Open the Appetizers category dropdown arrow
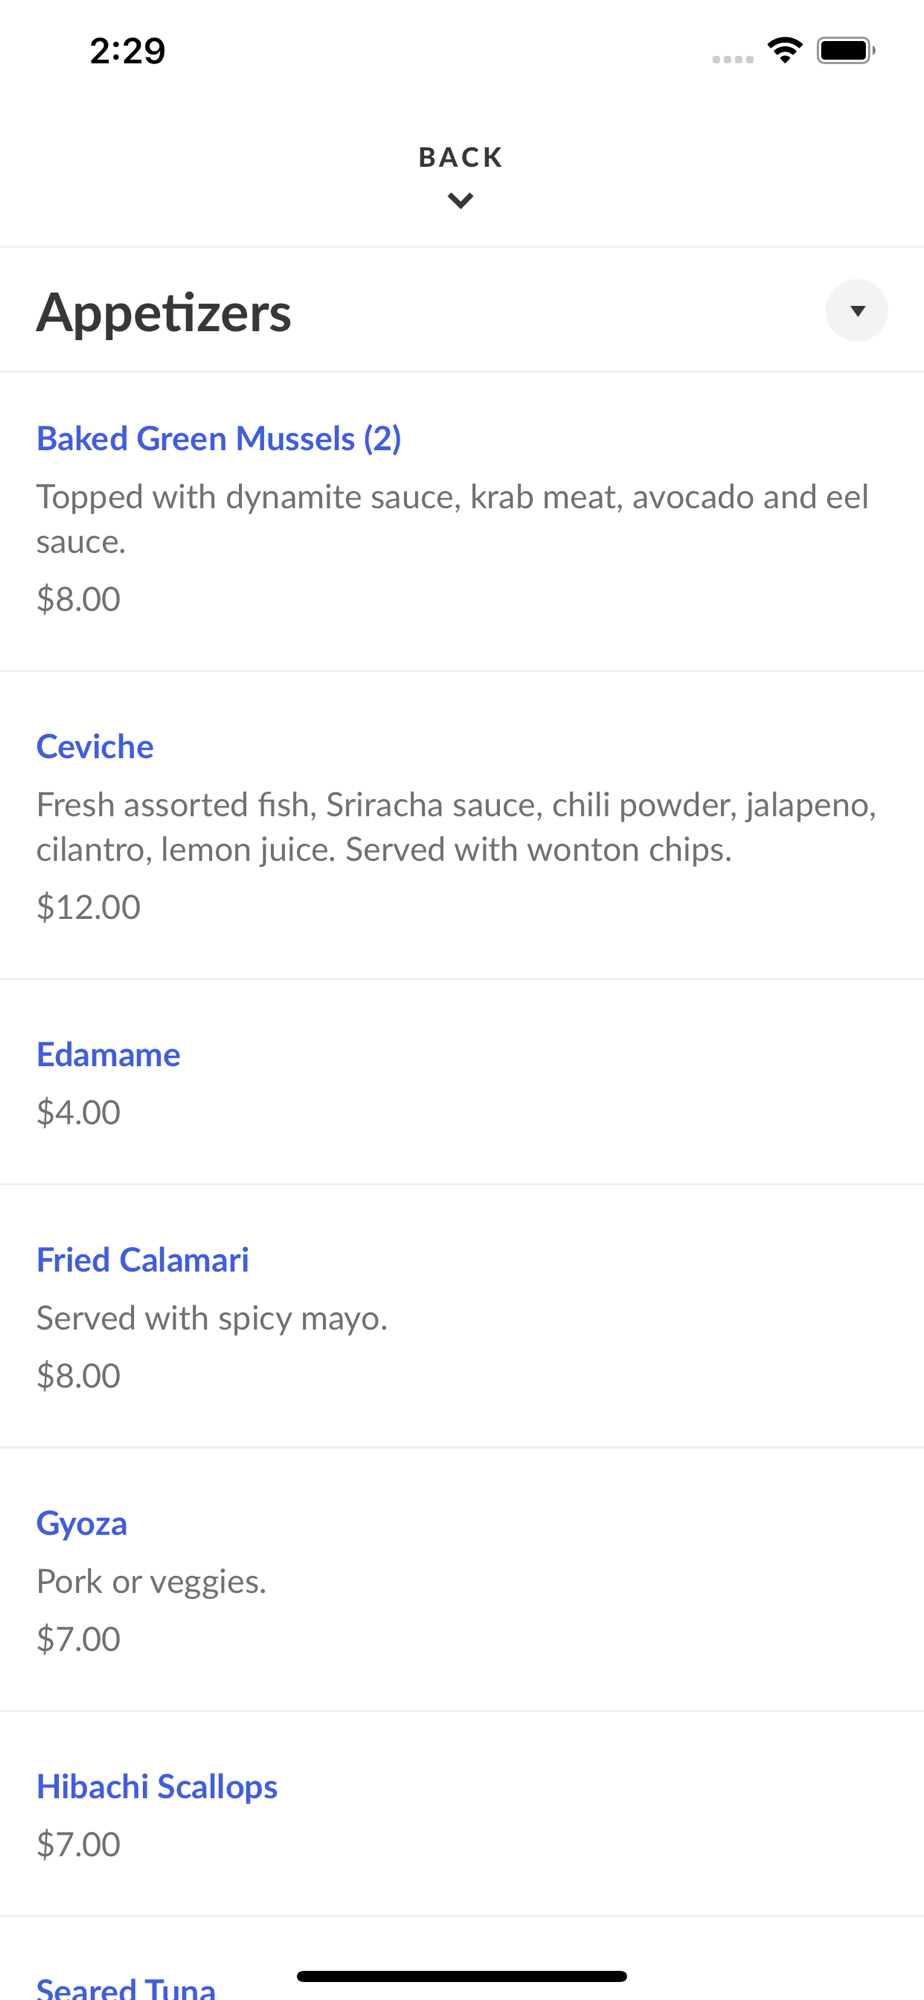Screen dimensions: 924x2000 856,311
